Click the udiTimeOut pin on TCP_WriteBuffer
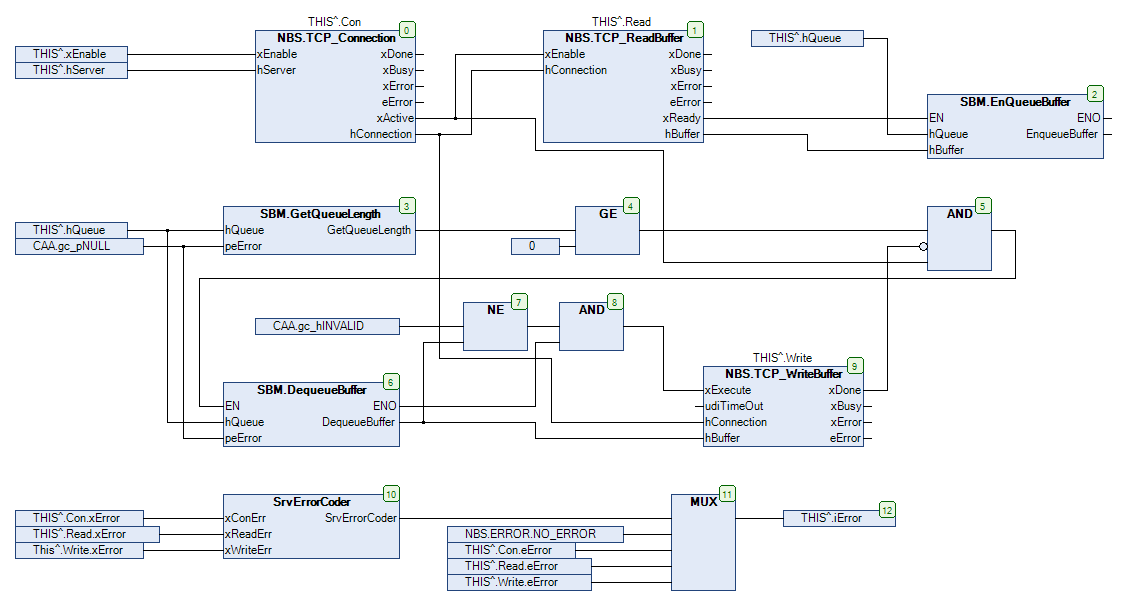The image size is (1121, 605). (x=735, y=406)
